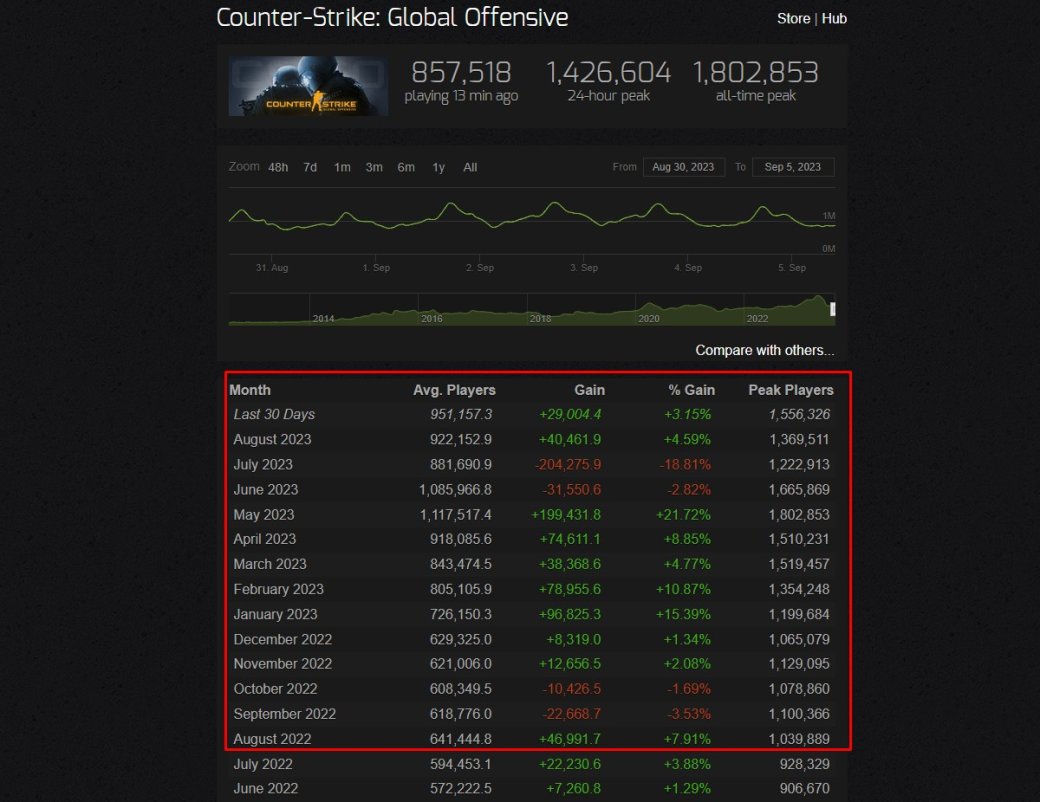1040x802 pixels.
Task: Set chart zoom to 48h
Action: pyautogui.click(x=278, y=167)
